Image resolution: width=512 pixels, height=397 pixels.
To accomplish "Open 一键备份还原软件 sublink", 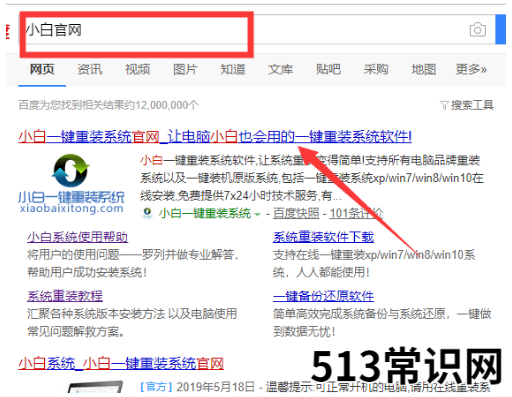I will 323,296.
